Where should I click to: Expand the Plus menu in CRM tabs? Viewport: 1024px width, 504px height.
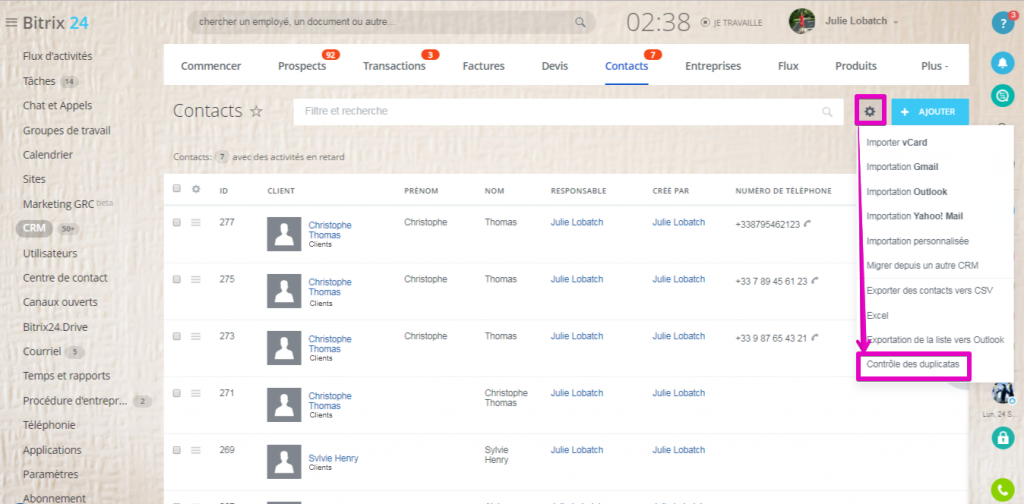935,66
